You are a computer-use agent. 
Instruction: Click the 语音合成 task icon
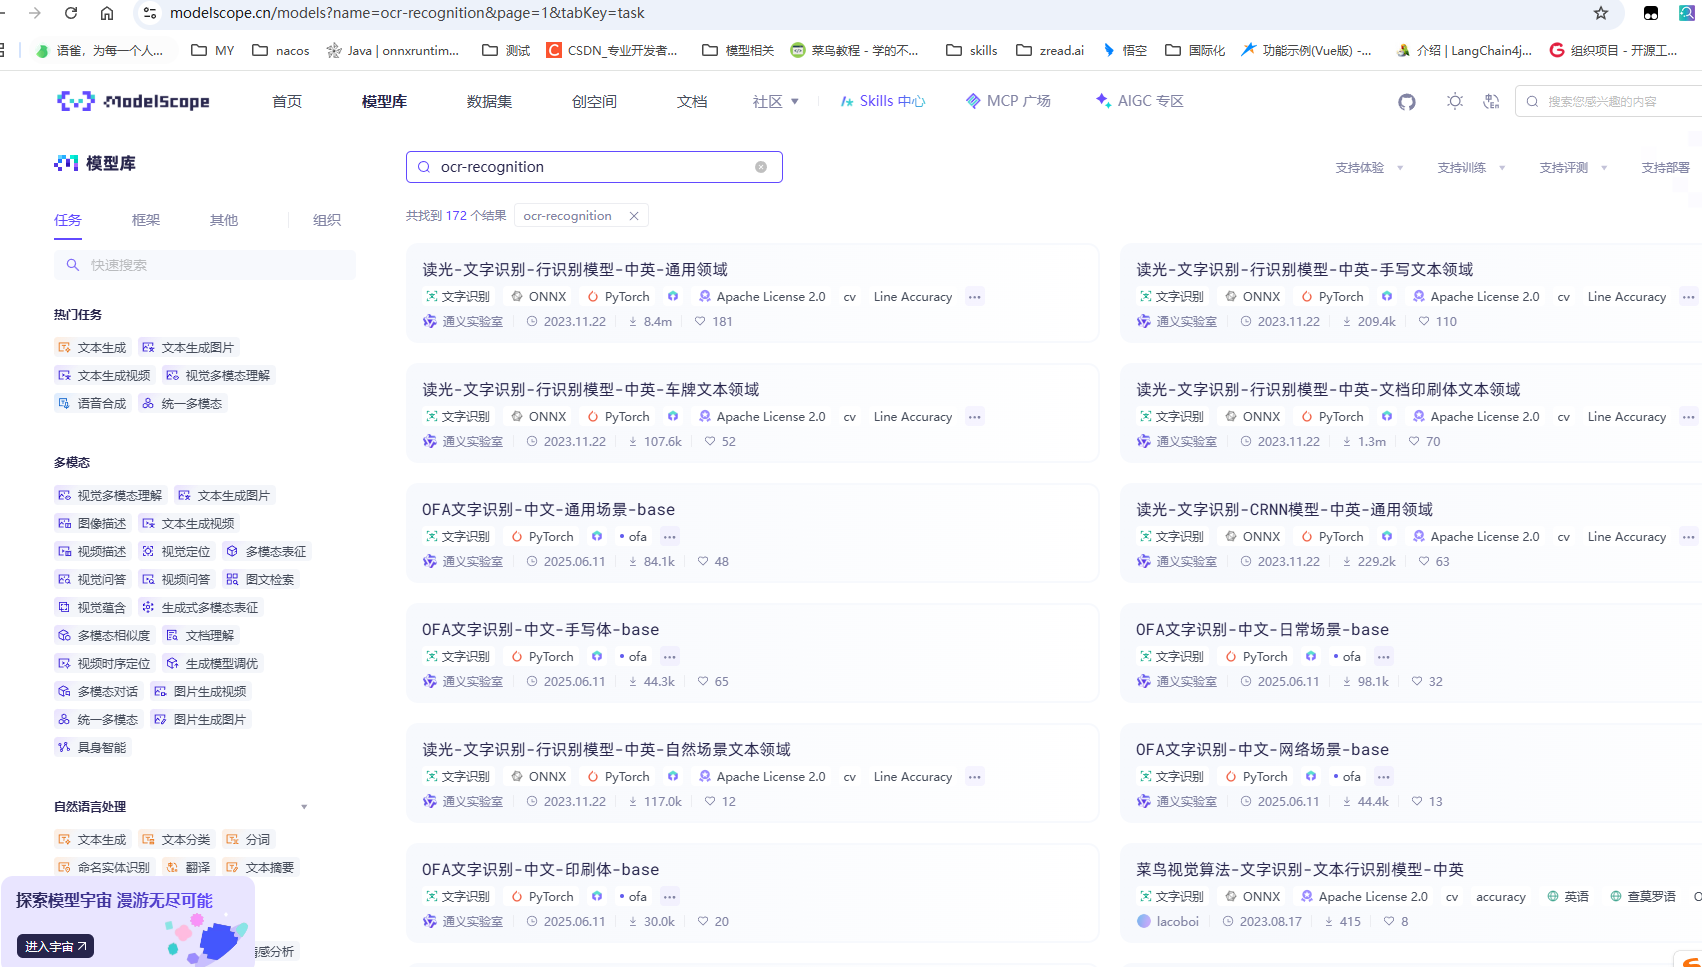click(x=64, y=404)
